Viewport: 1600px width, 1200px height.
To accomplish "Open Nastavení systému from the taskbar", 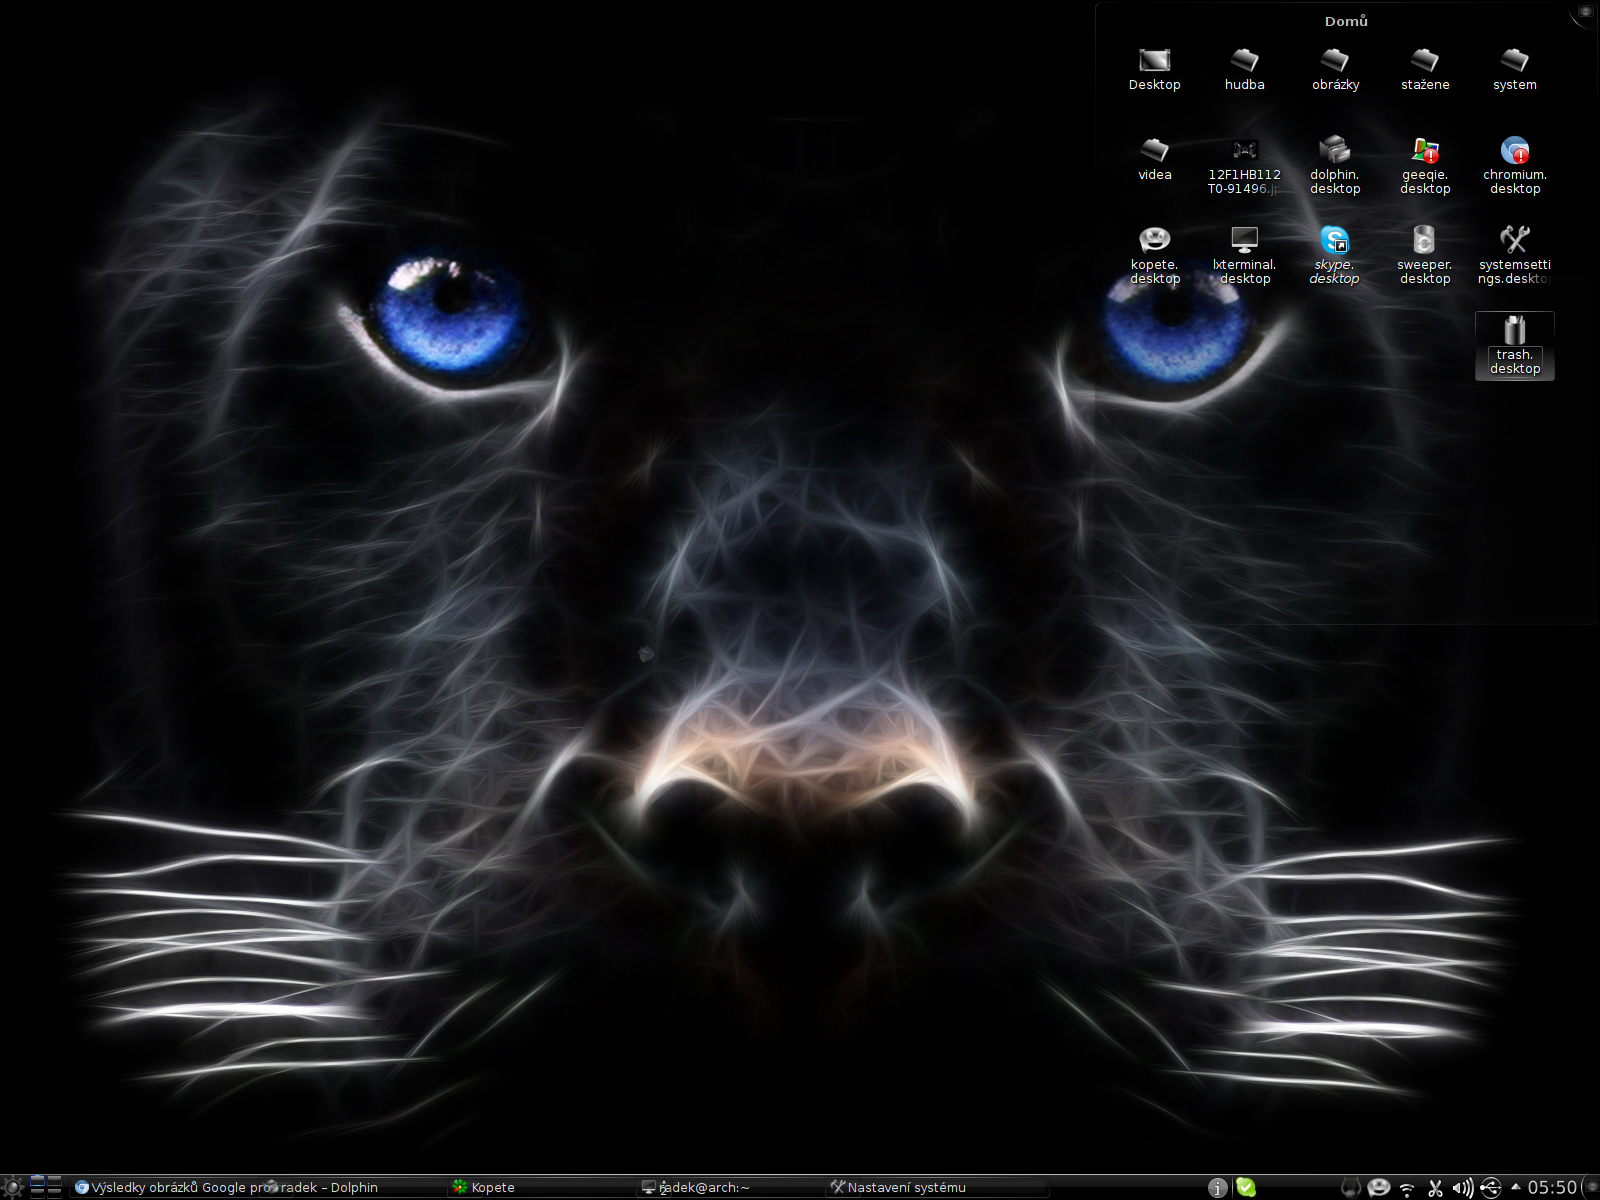I will coord(938,1187).
